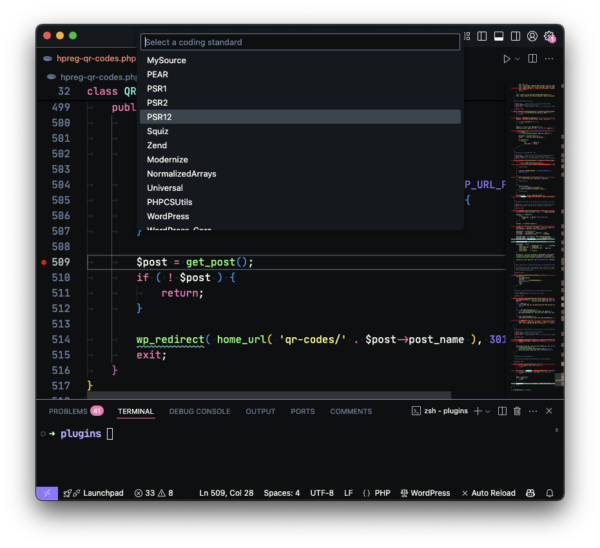Image resolution: width=600 pixels, height=548 pixels.
Task: Open new terminal with plus icon
Action: [x=478, y=411]
